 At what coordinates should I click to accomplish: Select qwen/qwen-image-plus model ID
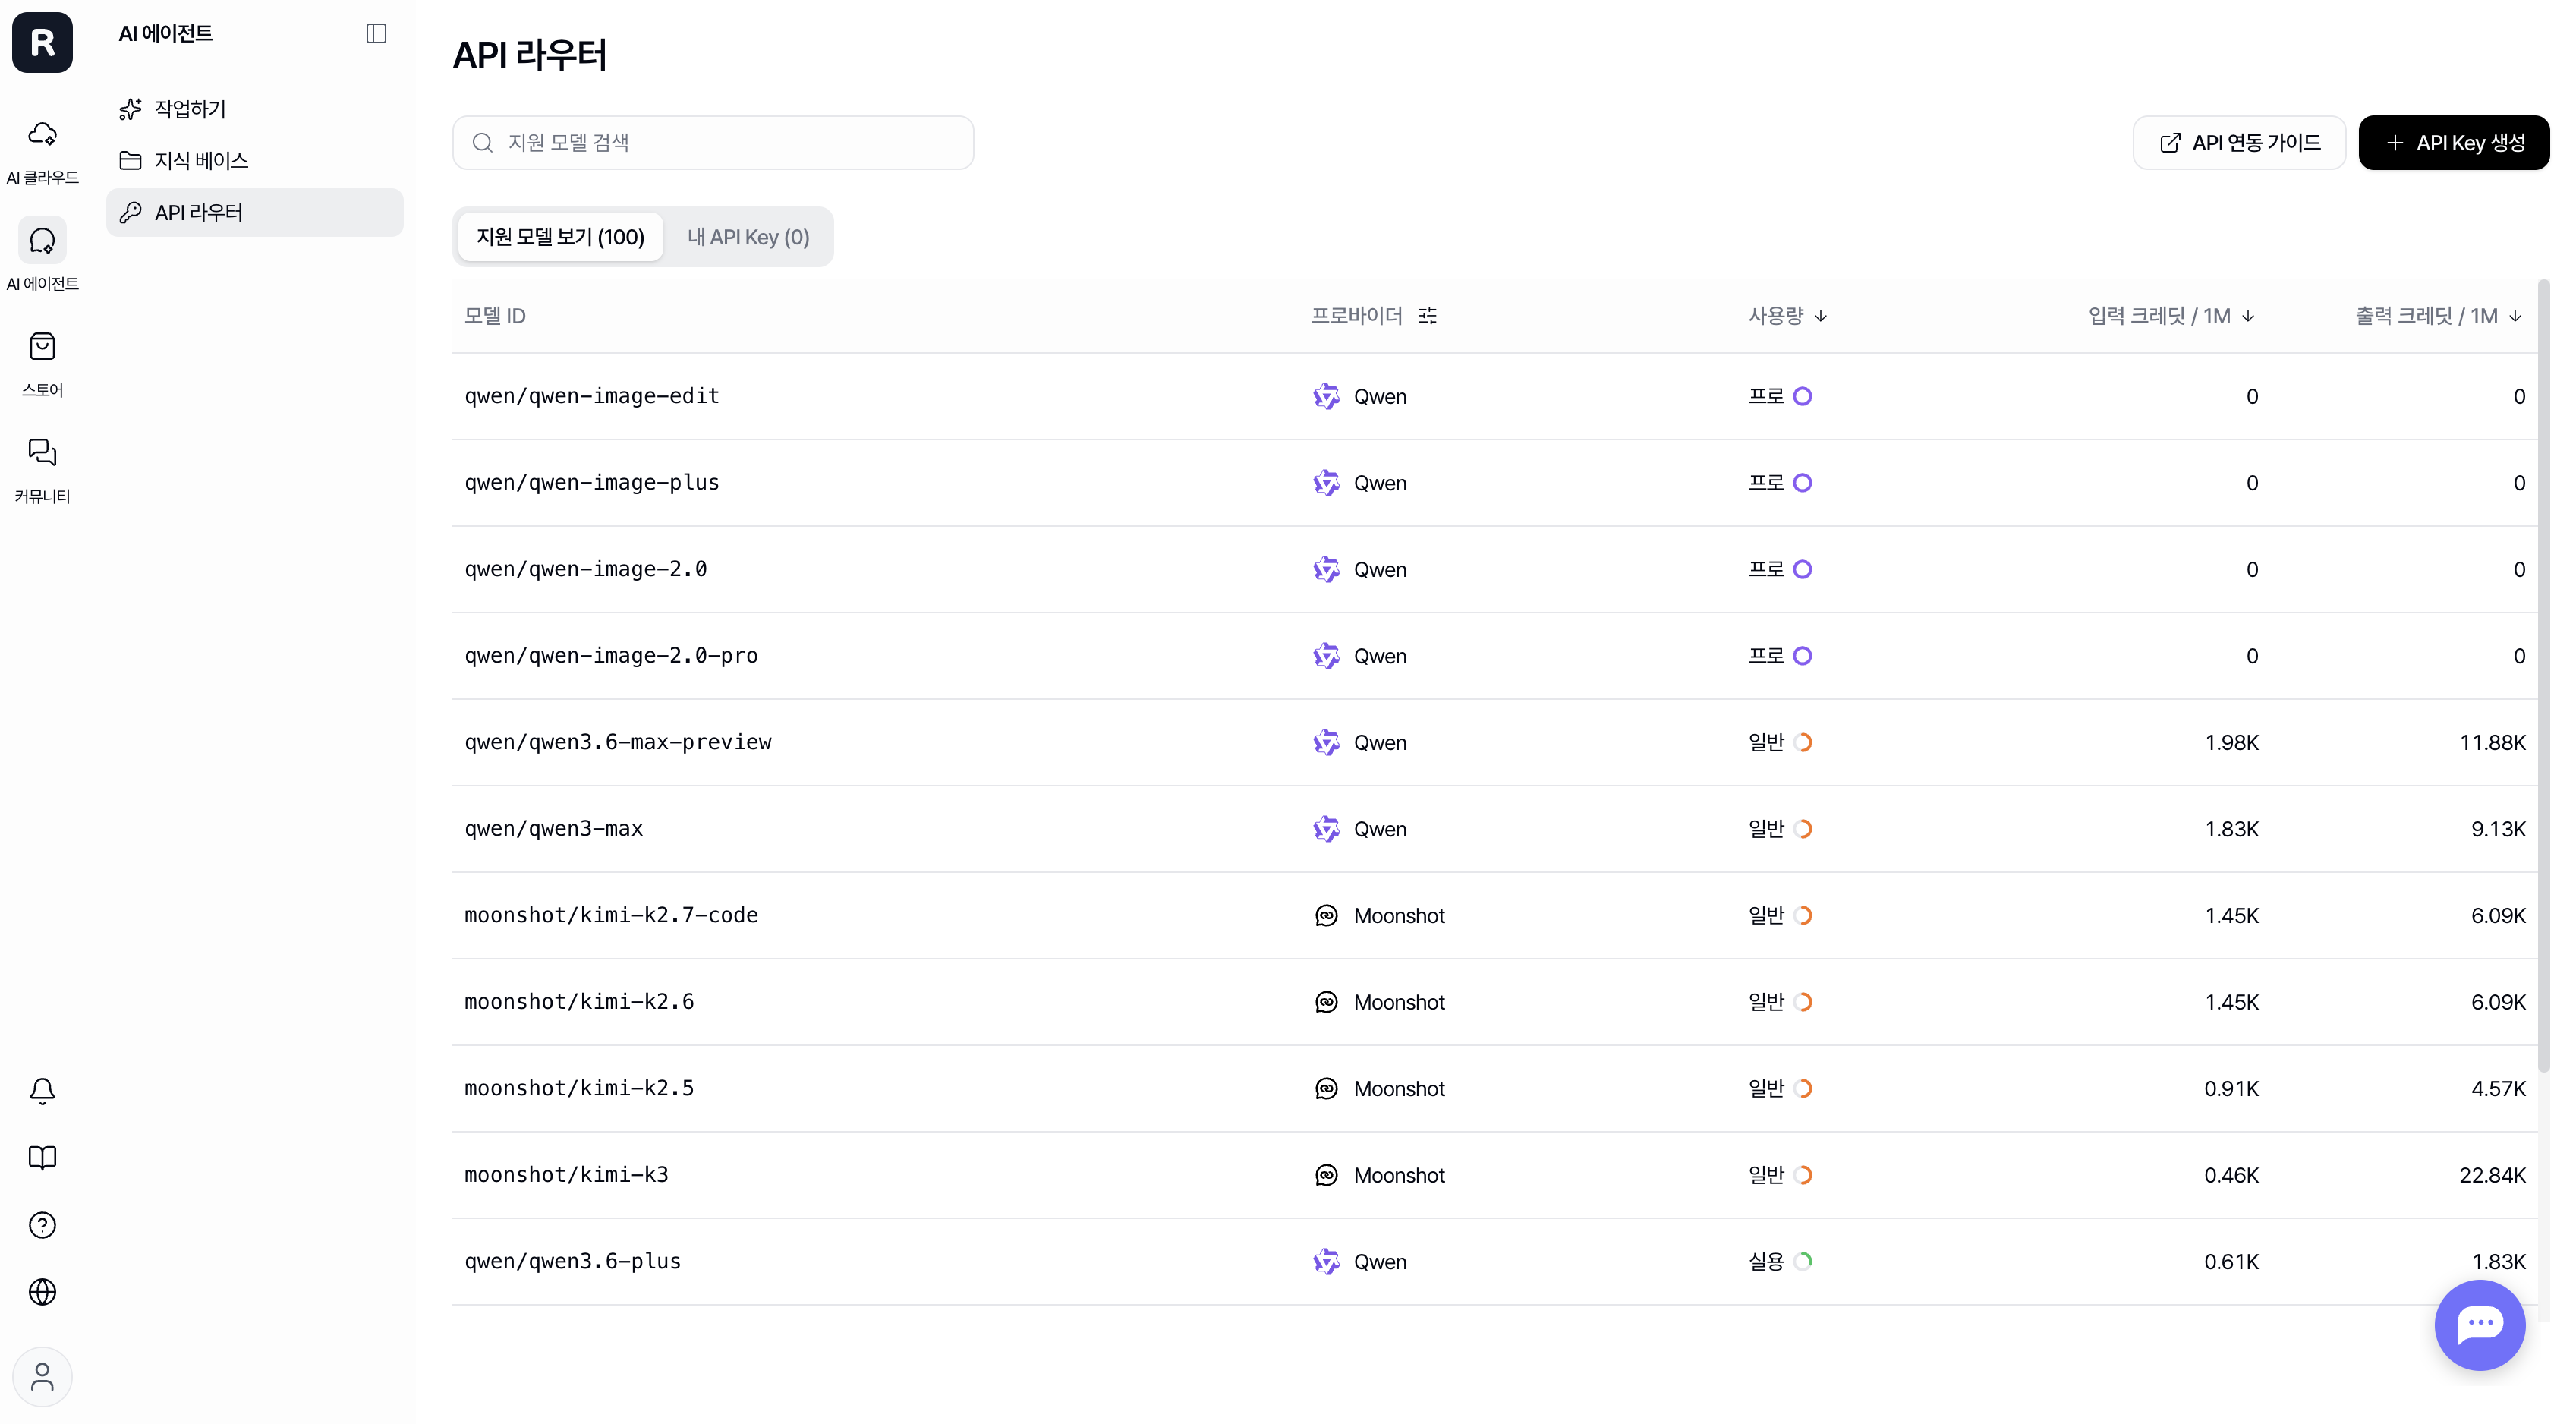[x=592, y=483]
